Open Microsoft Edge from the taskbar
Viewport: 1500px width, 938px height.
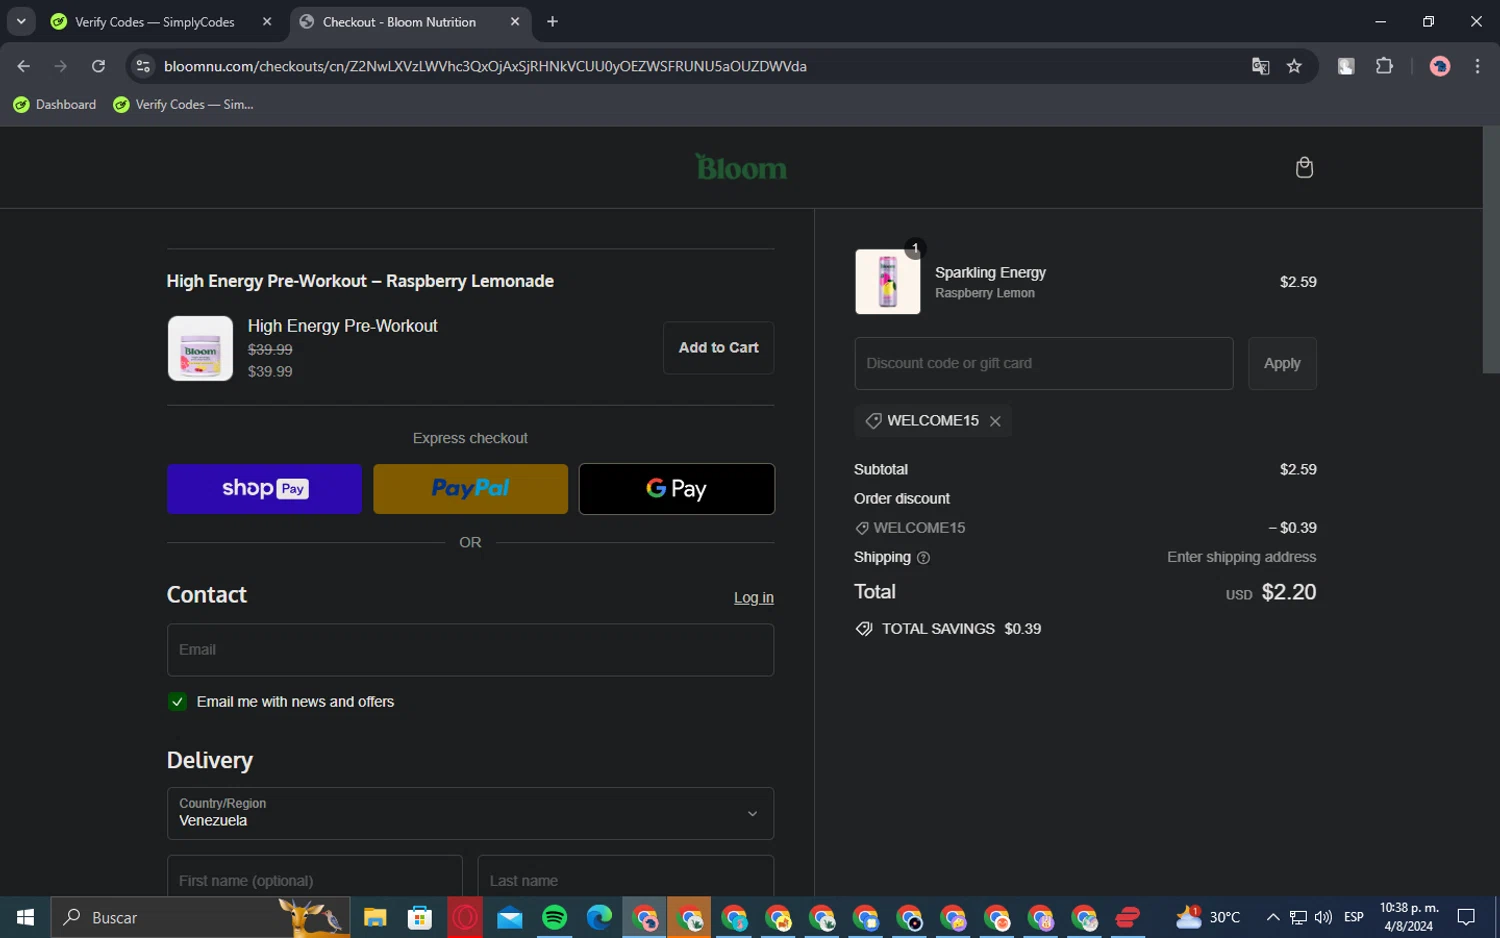point(599,917)
